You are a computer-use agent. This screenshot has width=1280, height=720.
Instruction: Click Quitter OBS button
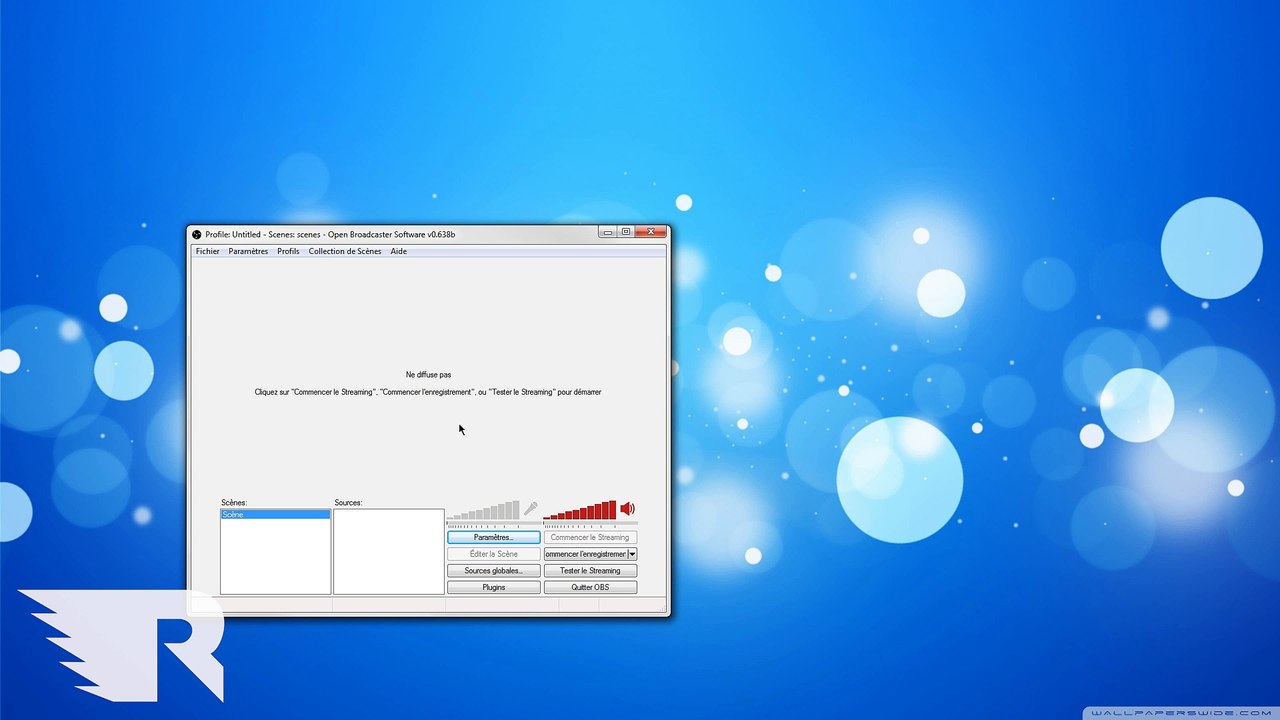pyautogui.click(x=590, y=587)
